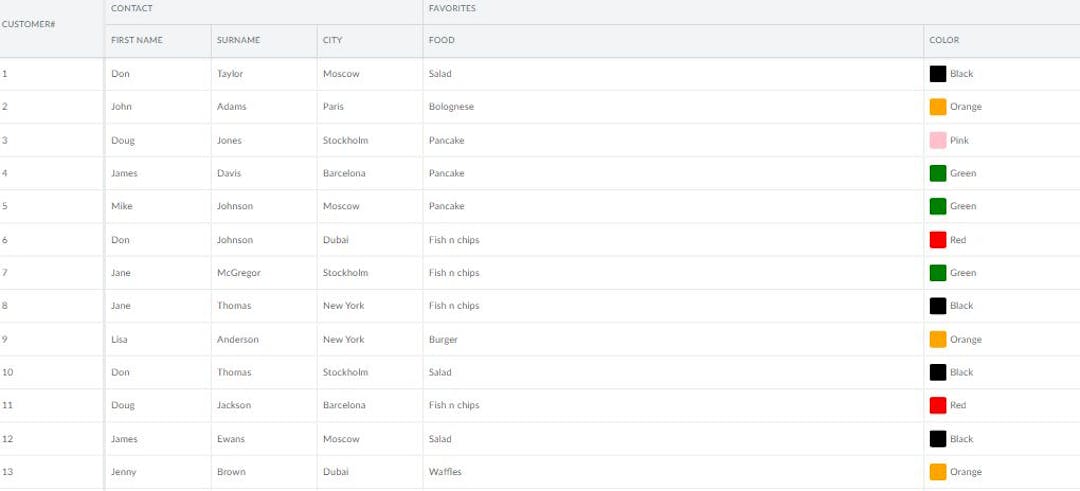Click the surname cell McGregor
Image resolution: width=1080 pixels, height=491 pixels.
(x=238, y=273)
